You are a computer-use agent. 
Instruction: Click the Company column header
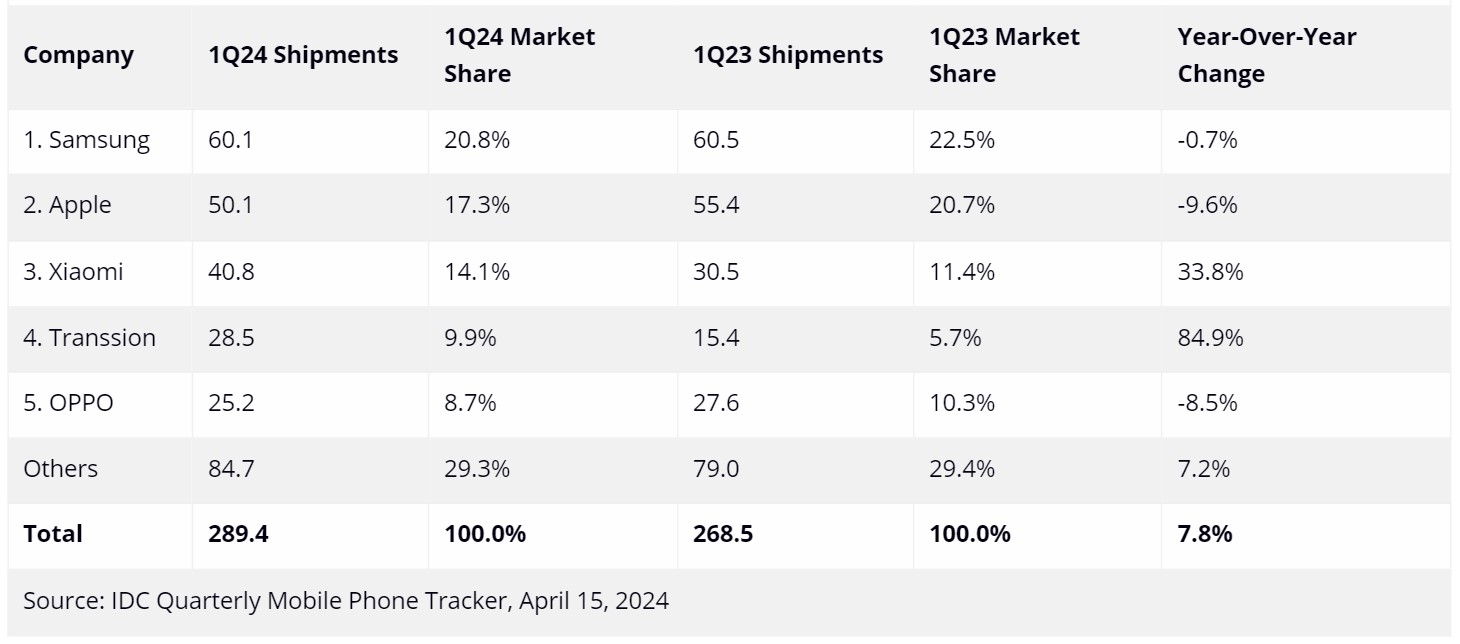point(78,55)
